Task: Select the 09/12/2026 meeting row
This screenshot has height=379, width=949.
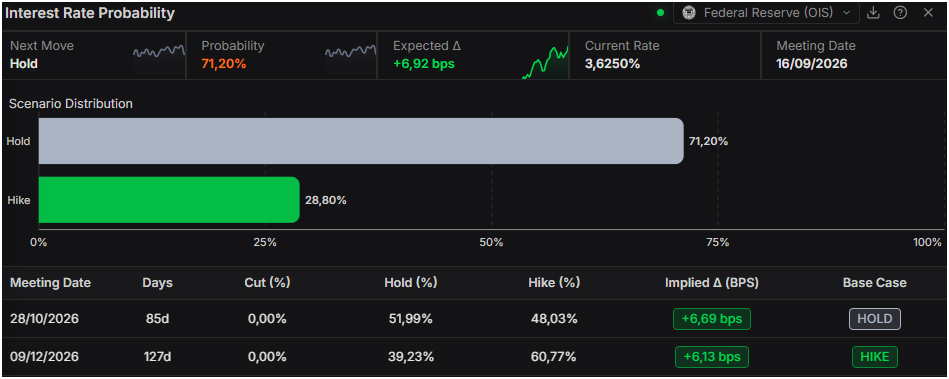Action: point(474,357)
